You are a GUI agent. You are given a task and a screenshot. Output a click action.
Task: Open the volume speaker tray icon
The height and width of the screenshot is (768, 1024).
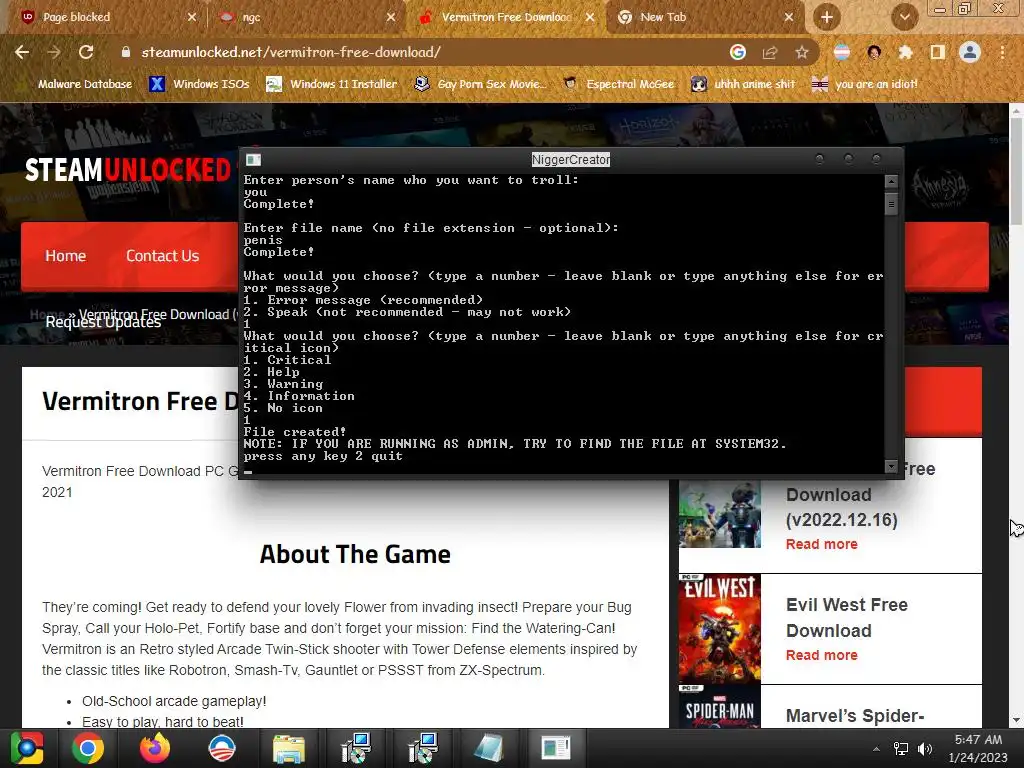pyautogui.click(x=925, y=749)
